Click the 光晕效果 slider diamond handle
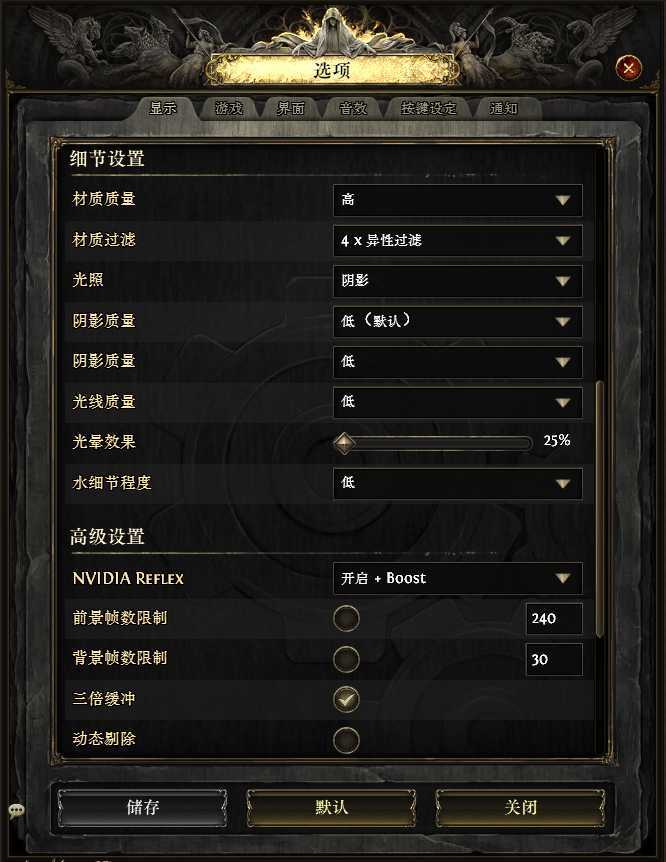Screen dimensions: 666x862 coord(344,443)
